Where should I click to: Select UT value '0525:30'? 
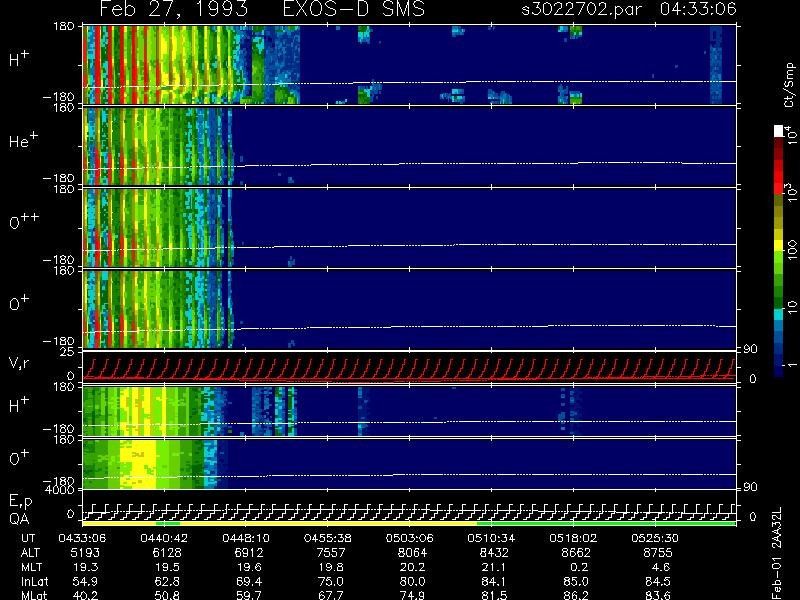[x=655, y=538]
